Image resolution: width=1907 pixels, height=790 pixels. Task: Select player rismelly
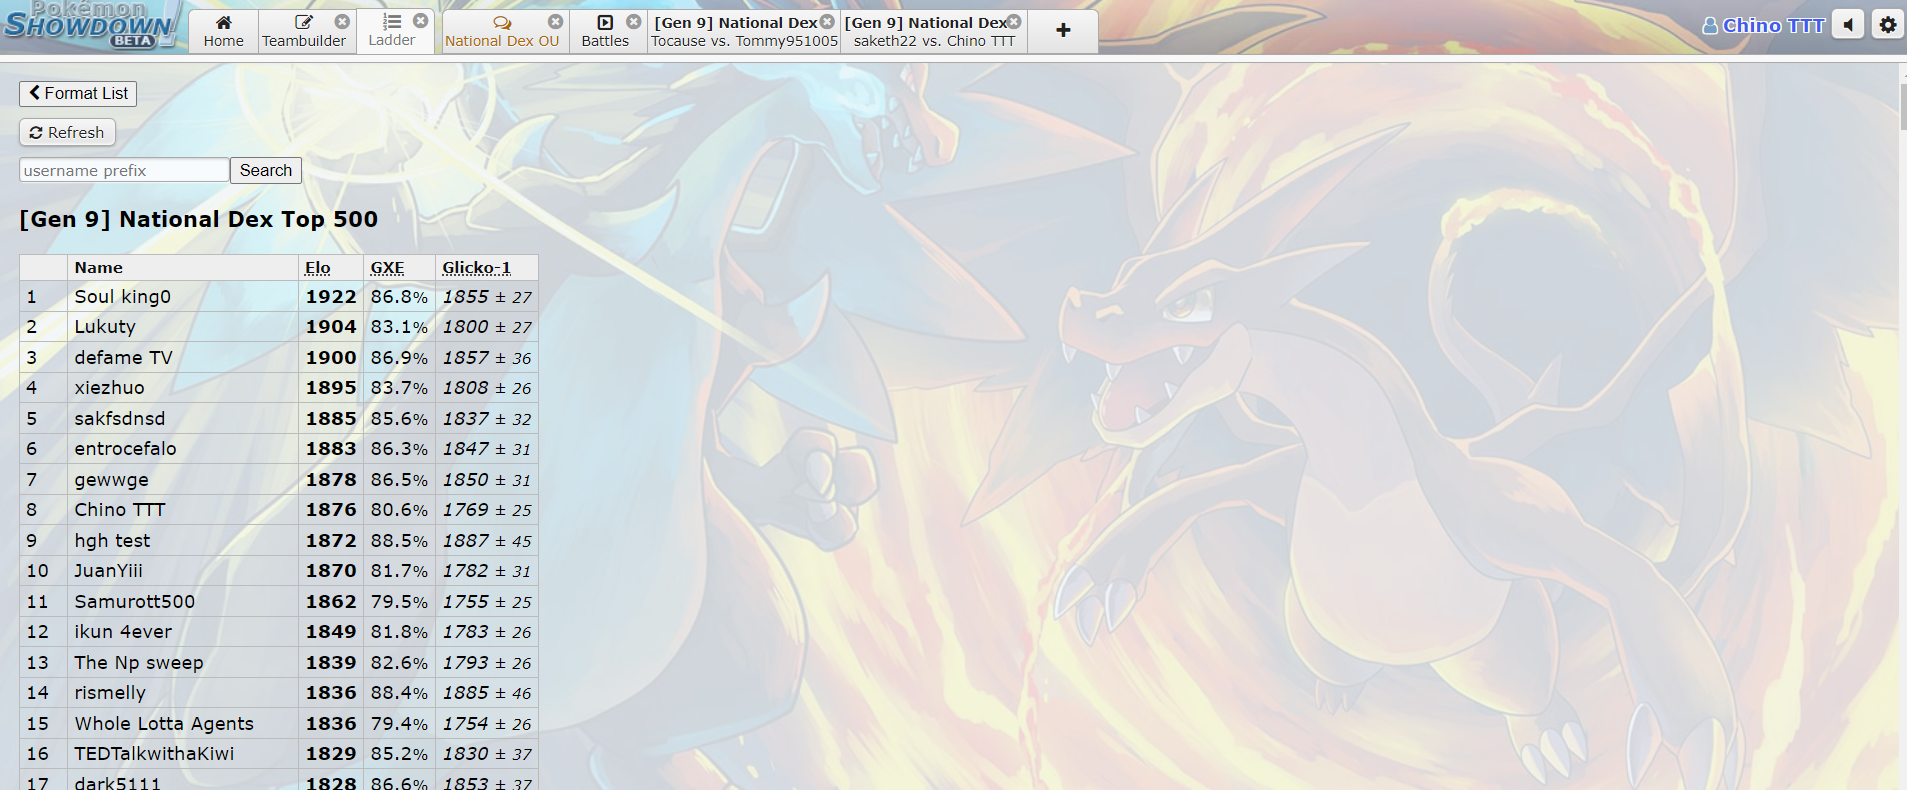click(x=109, y=693)
